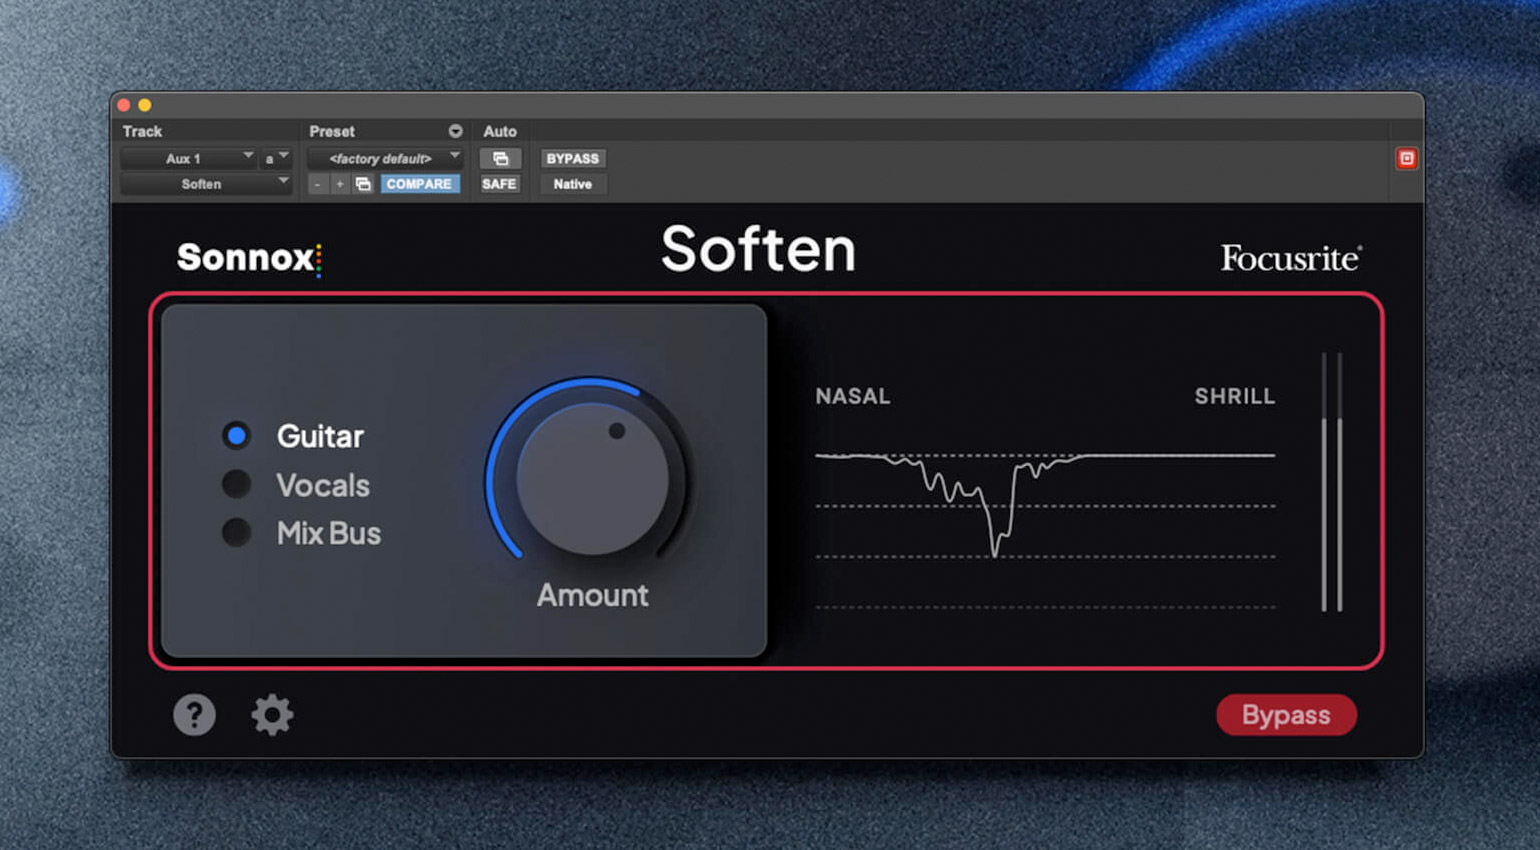The image size is (1540, 850).
Task: Click the Focusrite logo
Action: tap(1288, 258)
